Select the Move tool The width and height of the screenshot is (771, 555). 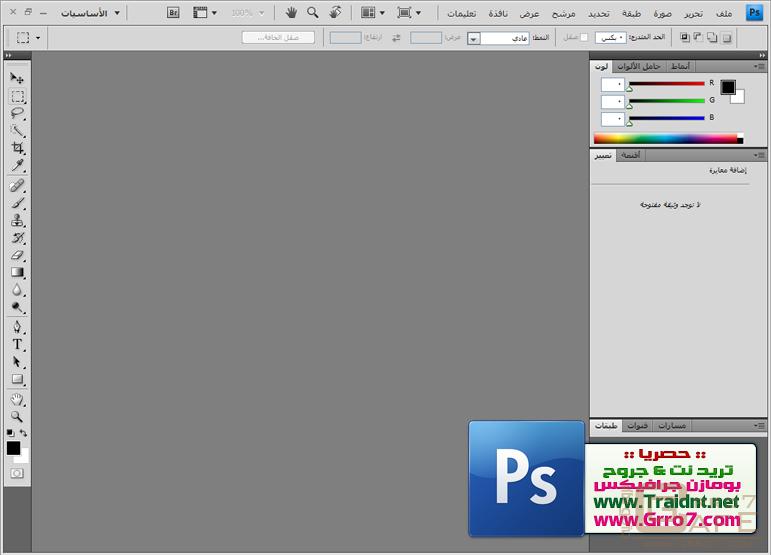tap(17, 78)
